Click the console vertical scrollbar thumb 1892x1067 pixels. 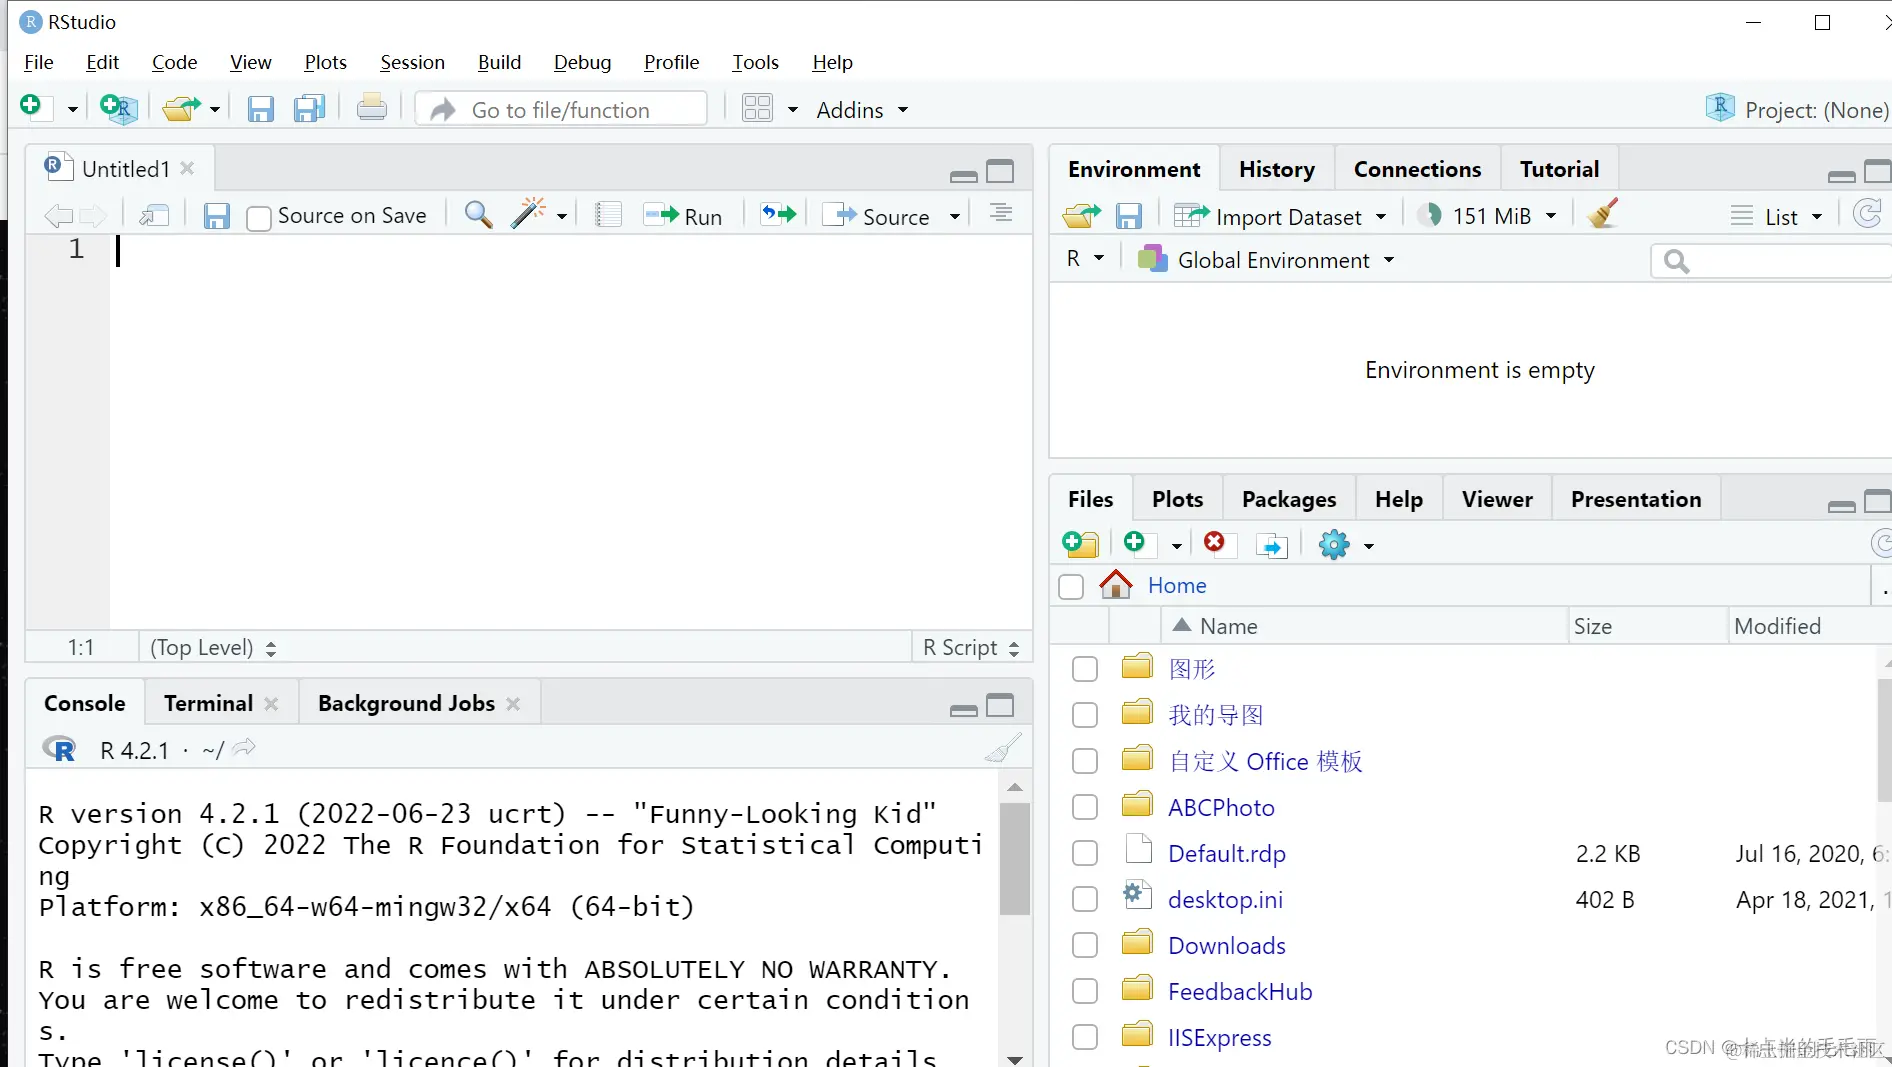pos(1015,858)
